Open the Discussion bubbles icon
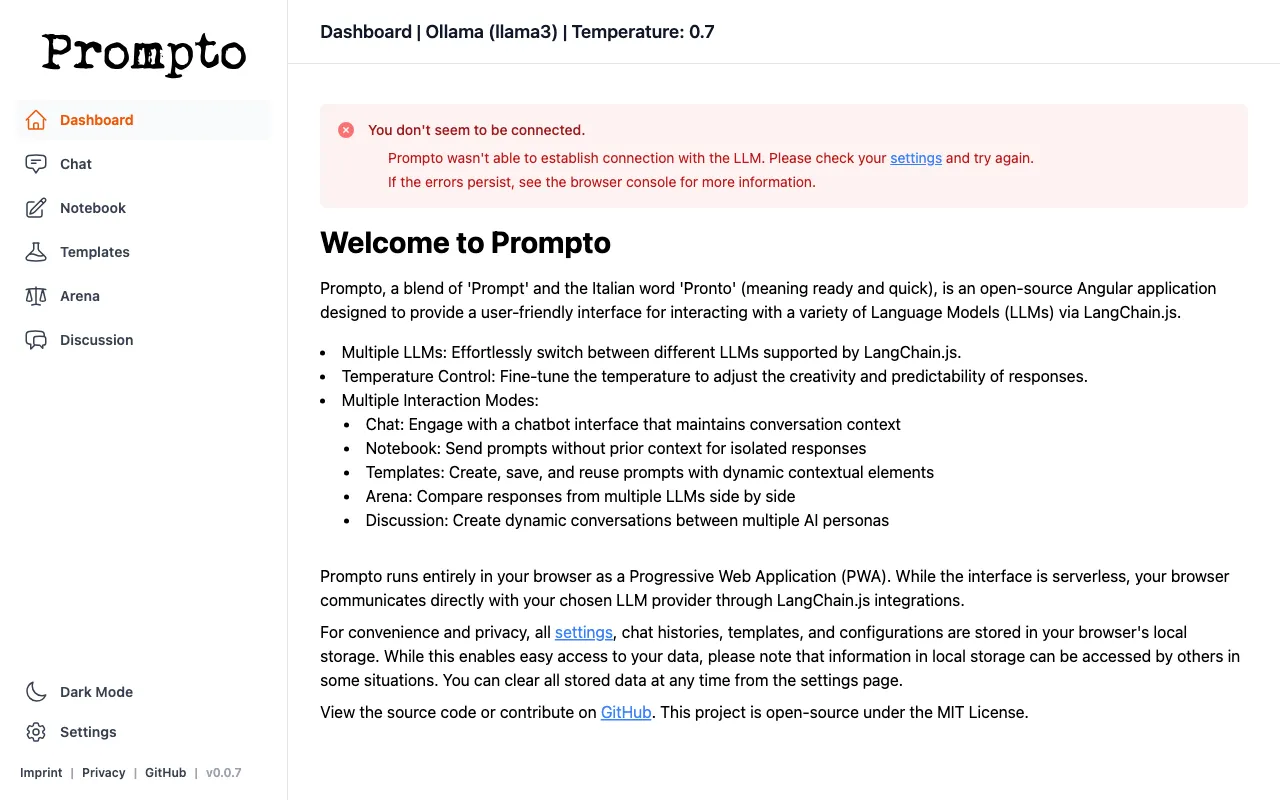This screenshot has height=800, width=1280. (x=36, y=340)
